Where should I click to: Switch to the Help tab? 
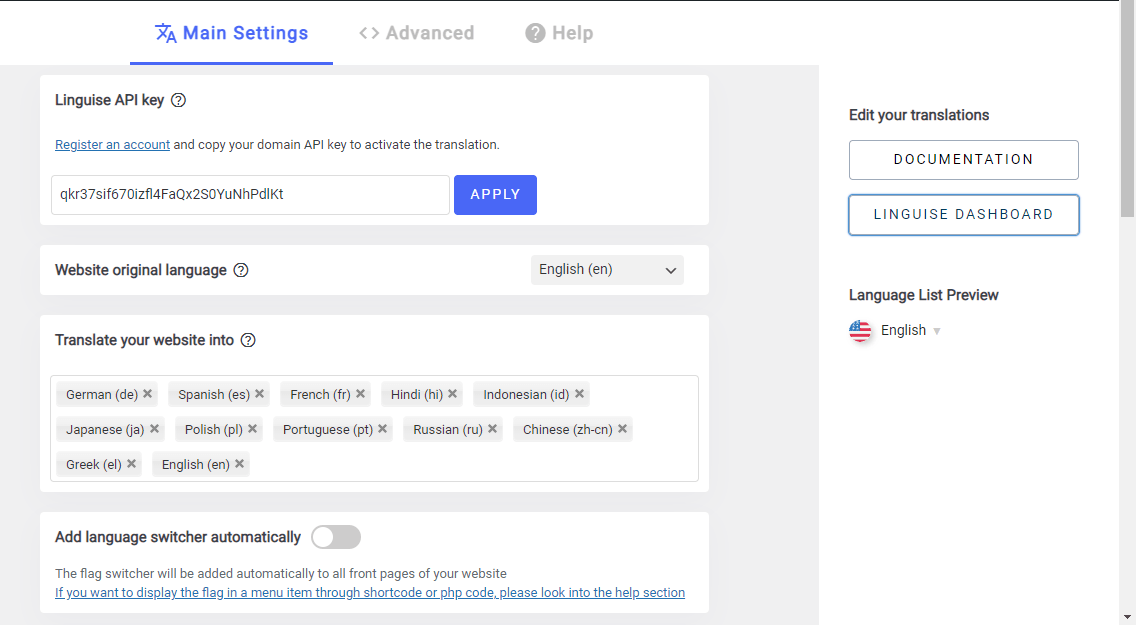point(559,32)
